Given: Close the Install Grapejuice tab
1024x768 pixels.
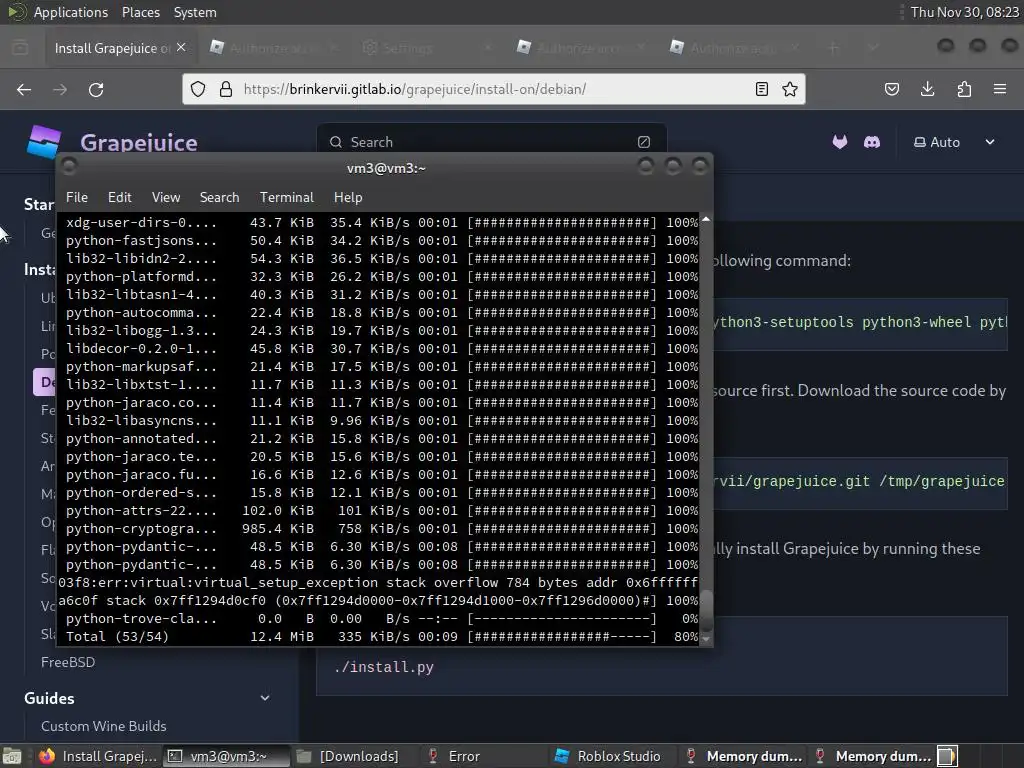Looking at the screenshot, I should tap(181, 48).
